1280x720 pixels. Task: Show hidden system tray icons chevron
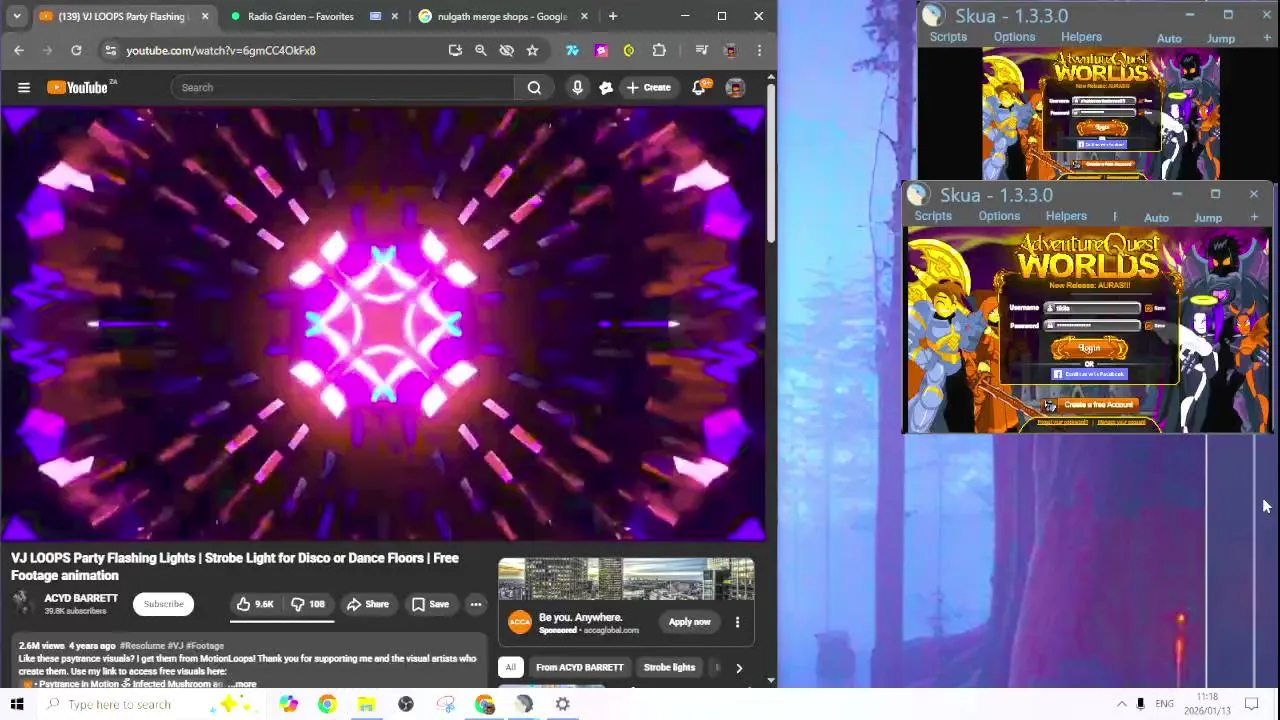tap(1121, 704)
